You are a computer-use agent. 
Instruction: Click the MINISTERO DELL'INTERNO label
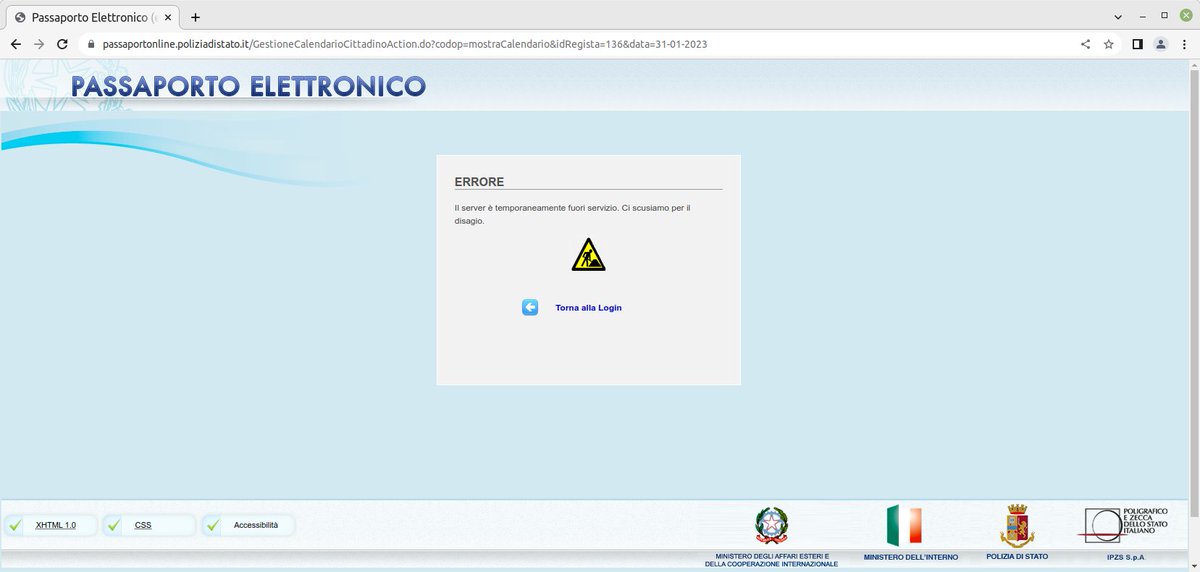coord(910,557)
